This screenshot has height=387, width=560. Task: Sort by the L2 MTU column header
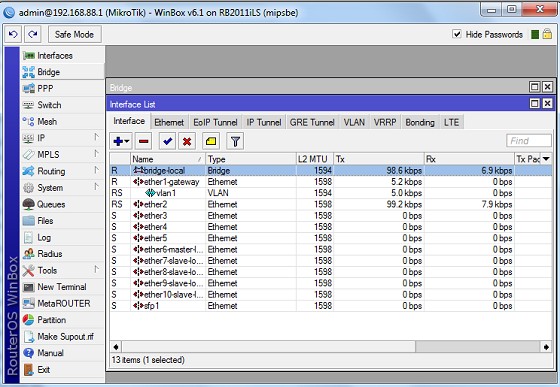click(x=315, y=159)
